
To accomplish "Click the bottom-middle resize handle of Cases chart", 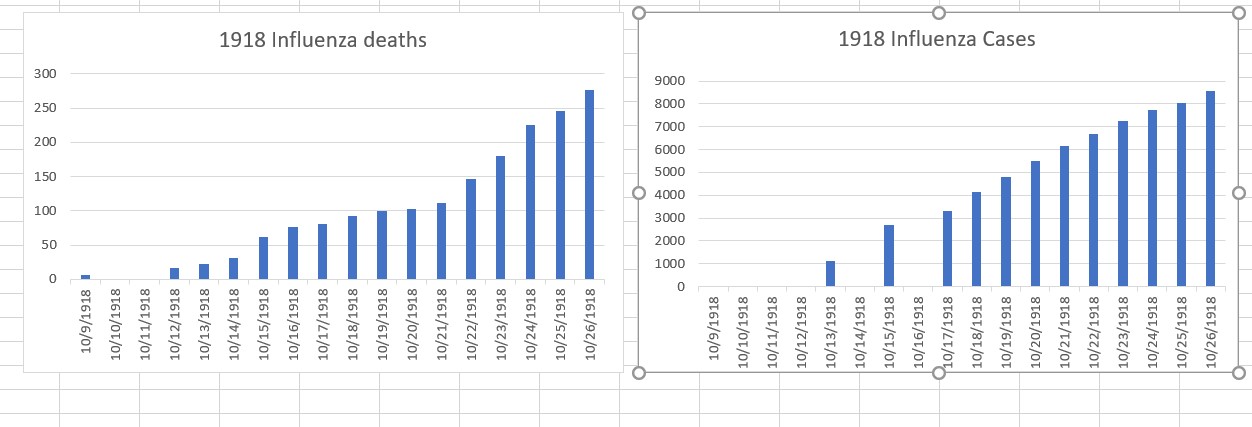I will click(x=938, y=373).
